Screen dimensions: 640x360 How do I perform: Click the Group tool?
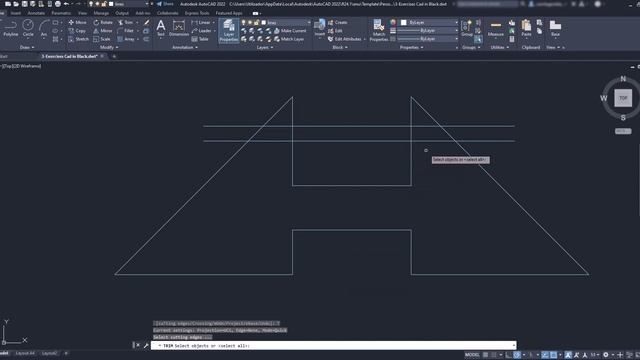pyautogui.click(x=467, y=28)
